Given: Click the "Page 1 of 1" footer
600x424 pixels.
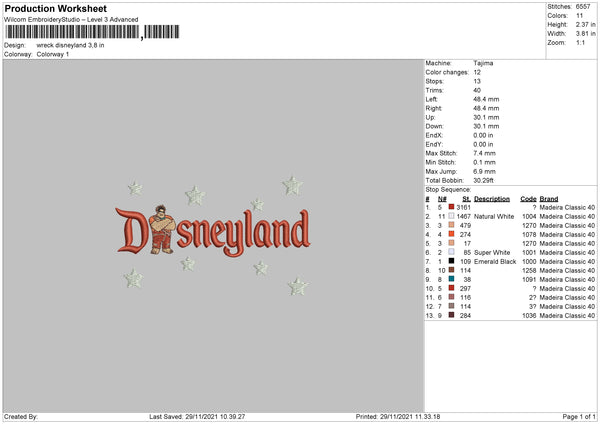Looking at the screenshot, I should click(x=579, y=417).
